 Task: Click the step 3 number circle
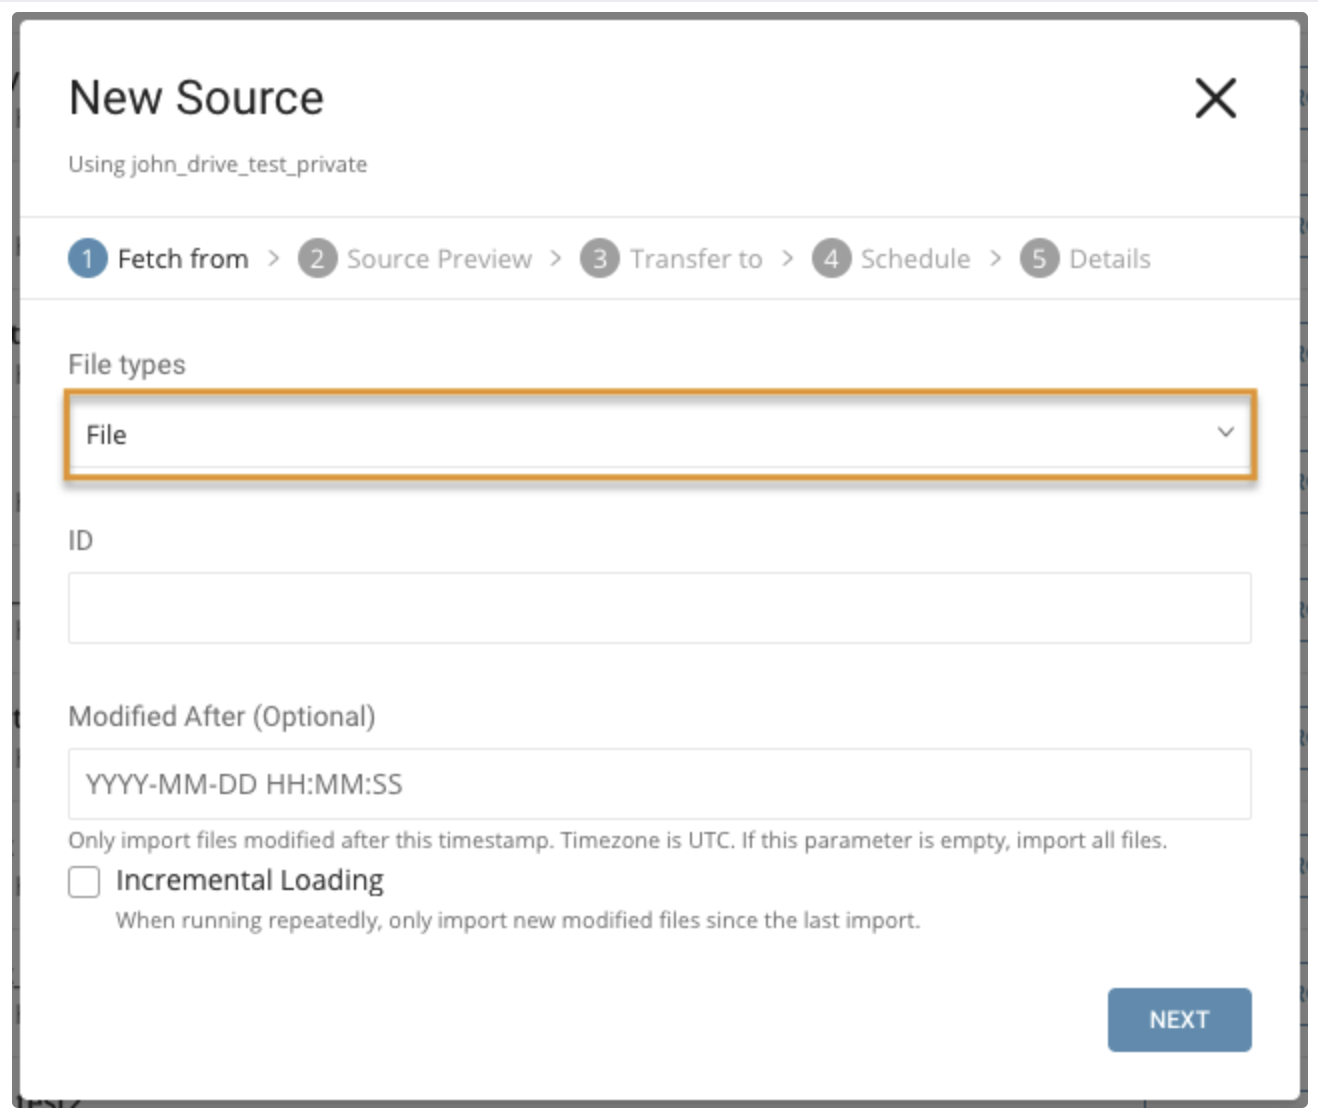(600, 259)
